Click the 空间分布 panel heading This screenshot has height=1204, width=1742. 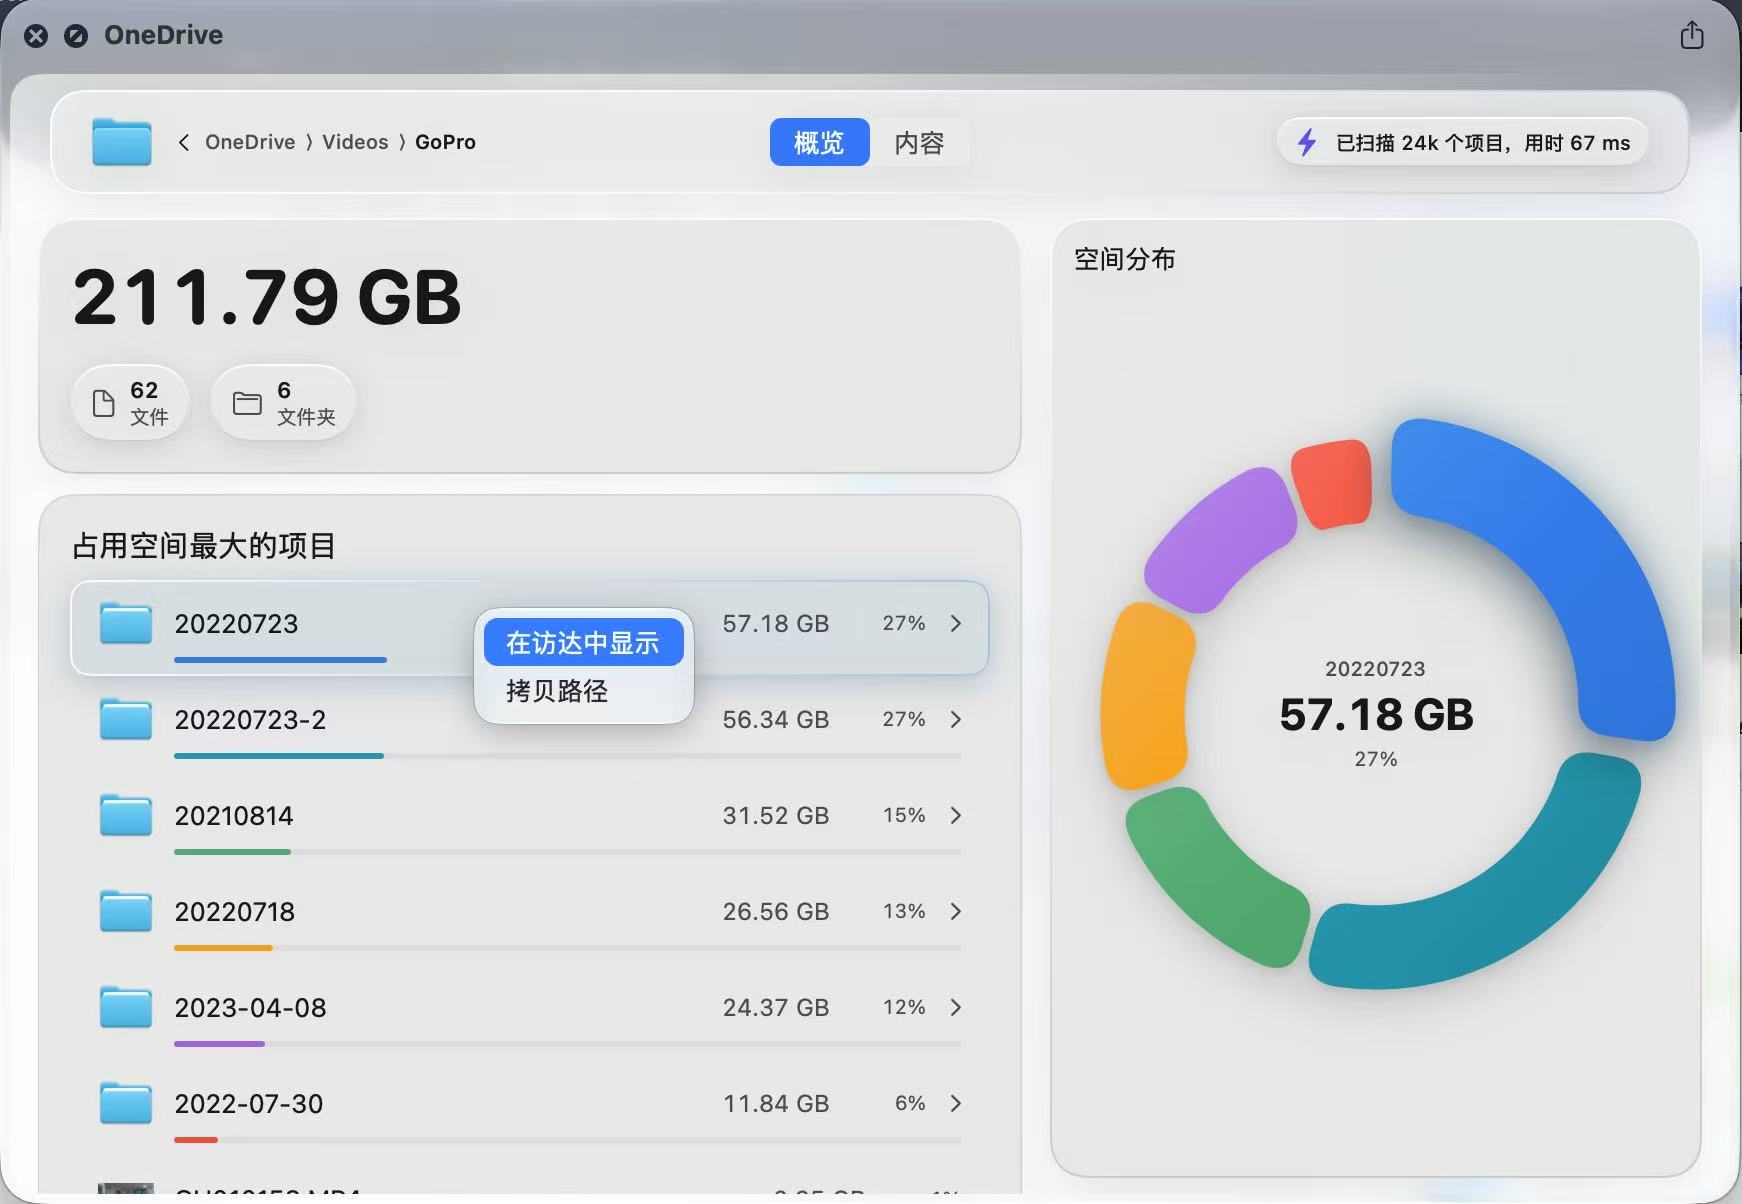[1124, 260]
